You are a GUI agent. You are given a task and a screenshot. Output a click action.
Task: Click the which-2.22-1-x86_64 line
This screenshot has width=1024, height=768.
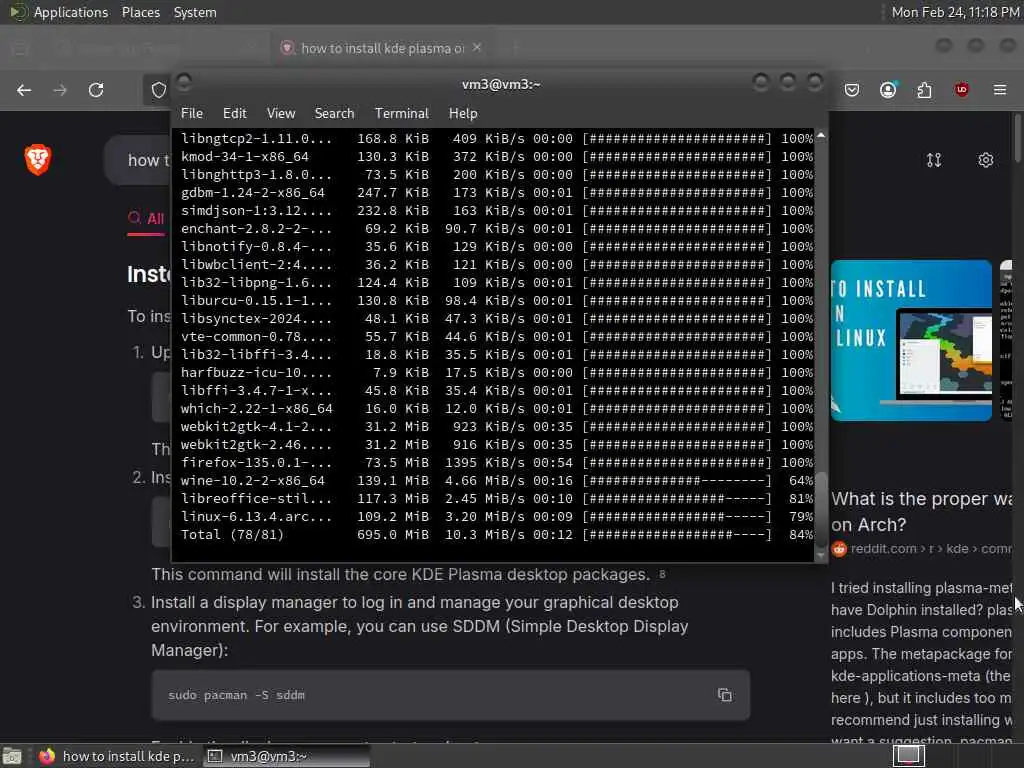[496, 409]
